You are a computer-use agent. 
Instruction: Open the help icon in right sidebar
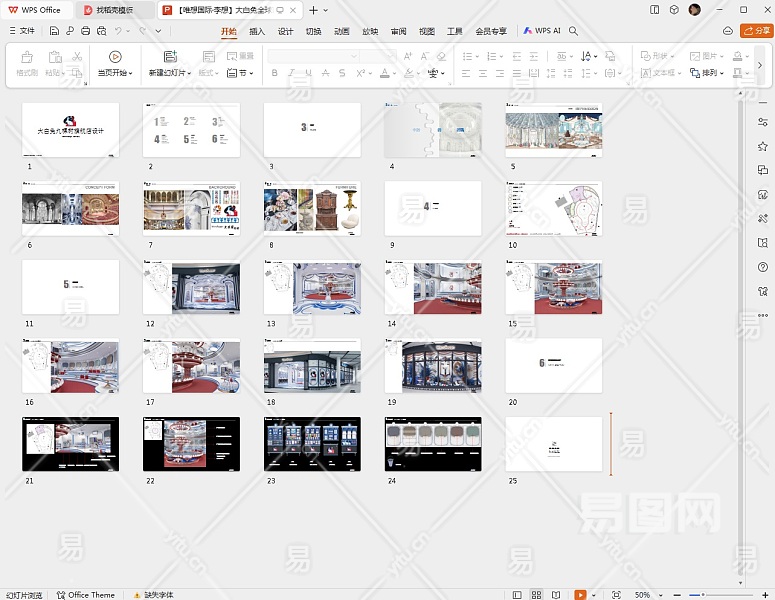point(763,266)
